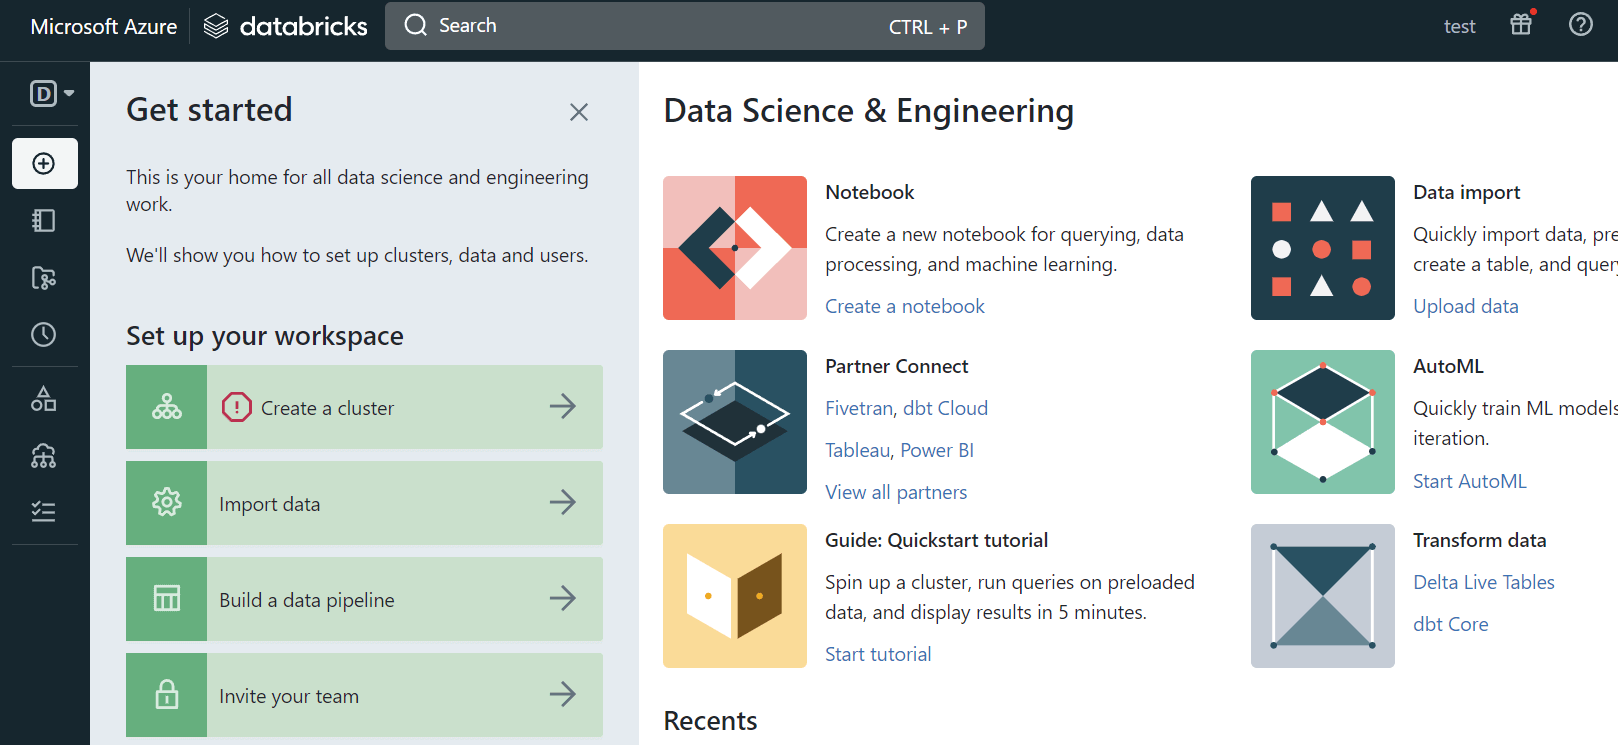Click the View all partners link
This screenshot has height=745, width=1618.
point(895,492)
